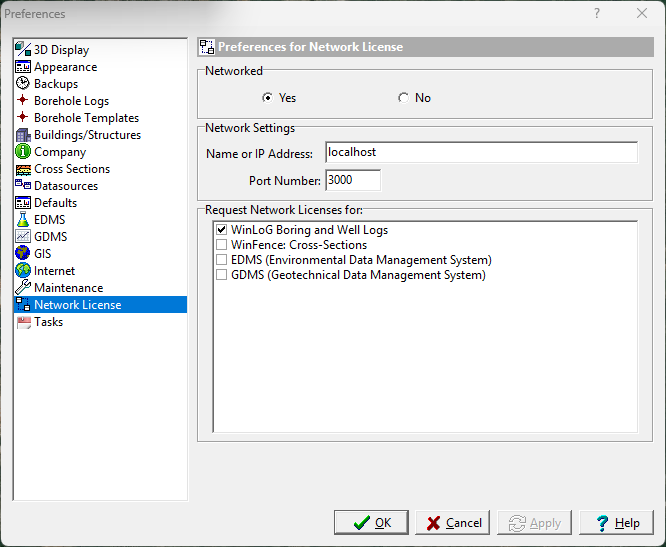Image resolution: width=666 pixels, height=547 pixels.
Task: Check EDMS Environmental Data Management System box
Action: tap(221, 260)
